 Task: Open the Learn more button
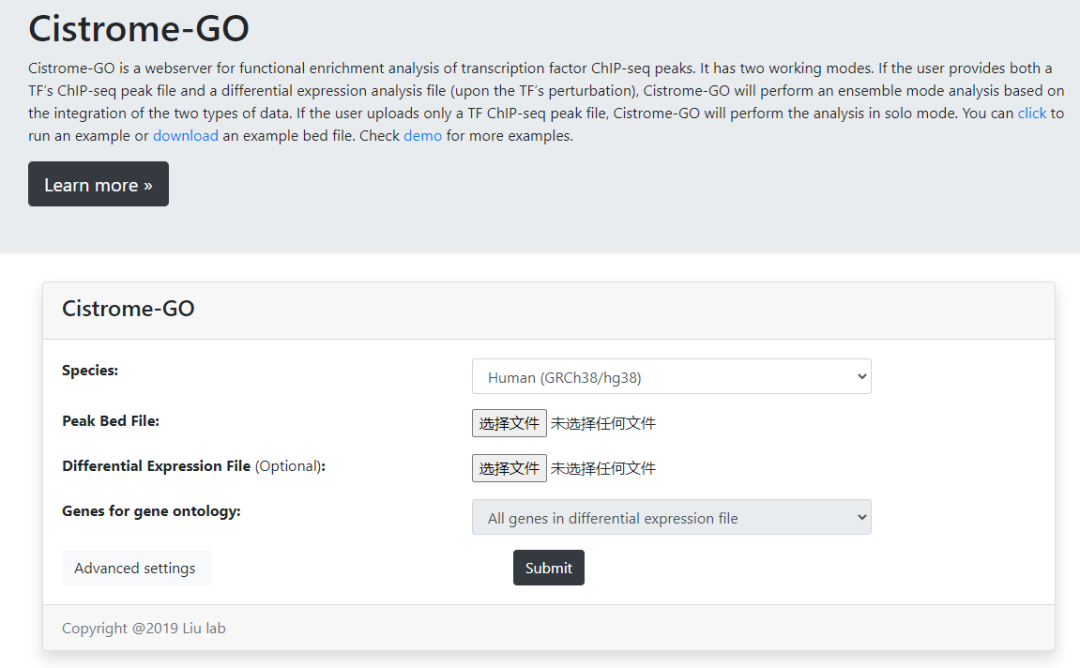98,184
